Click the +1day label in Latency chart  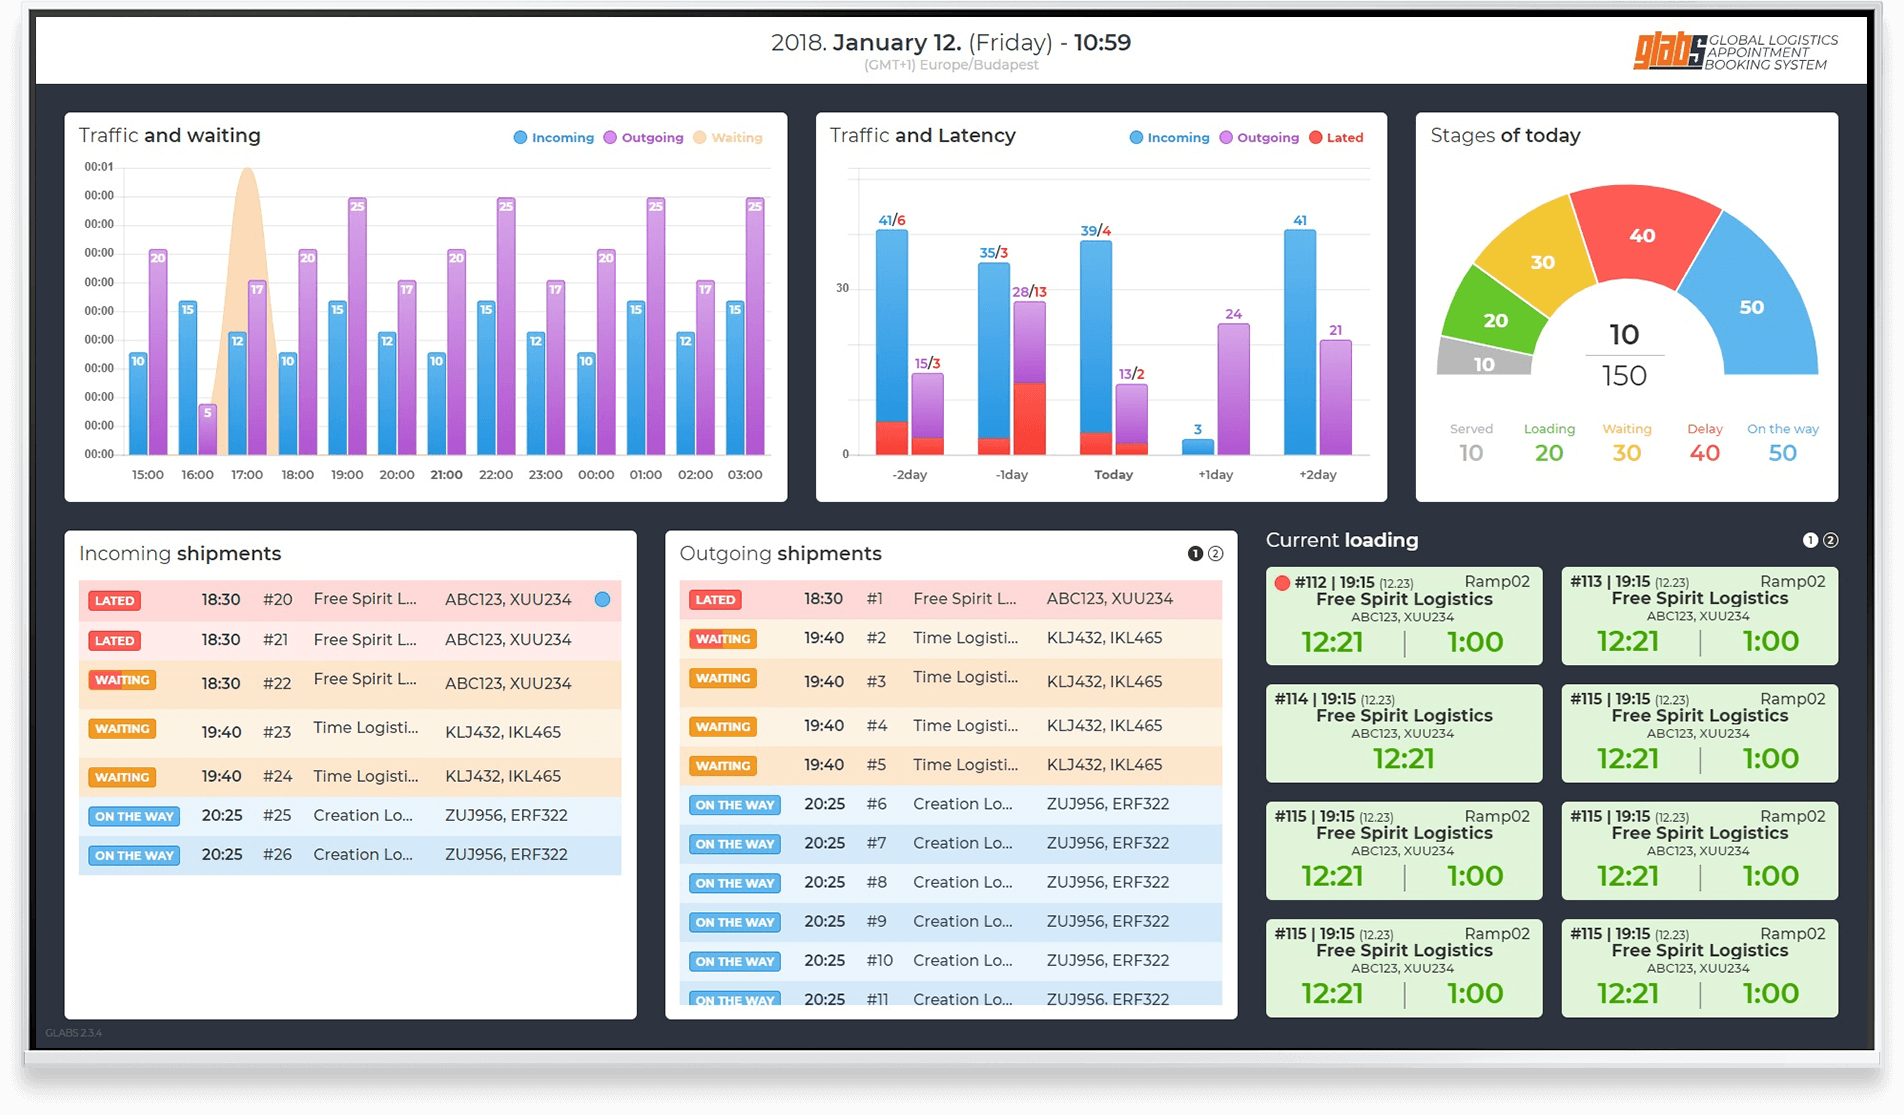1215,475
